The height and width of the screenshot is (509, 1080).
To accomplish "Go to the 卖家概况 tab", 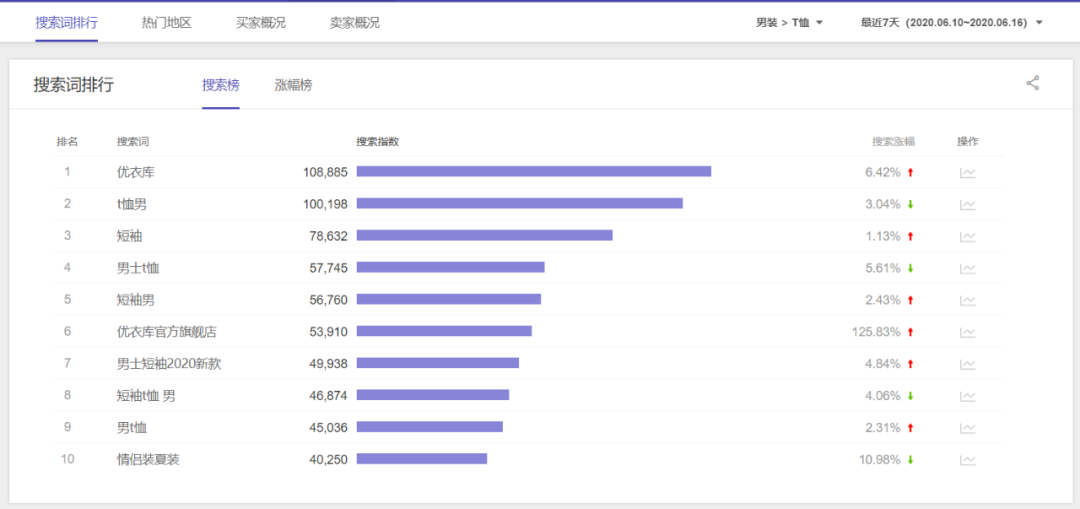I will pos(354,23).
